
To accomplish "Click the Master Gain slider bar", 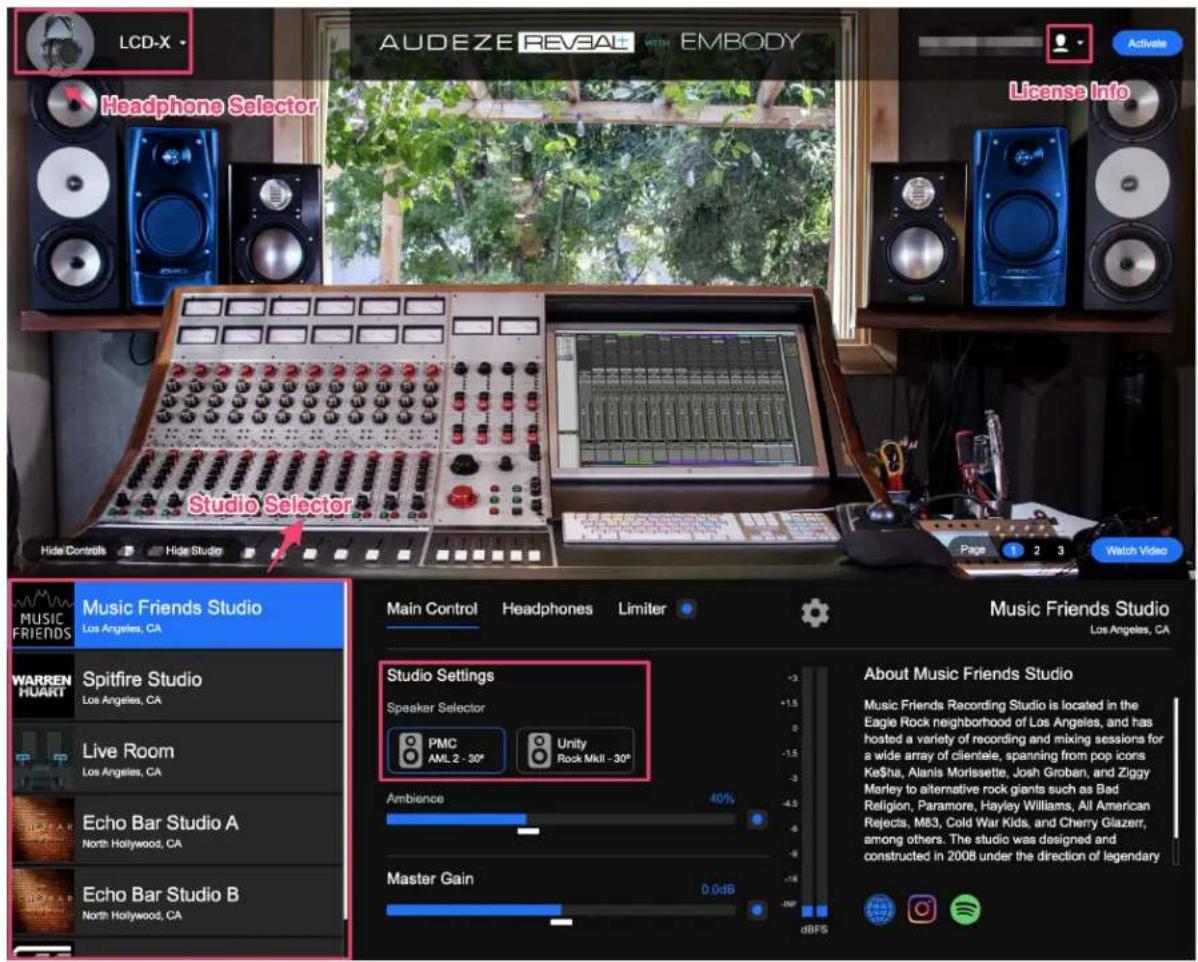I will point(561,910).
